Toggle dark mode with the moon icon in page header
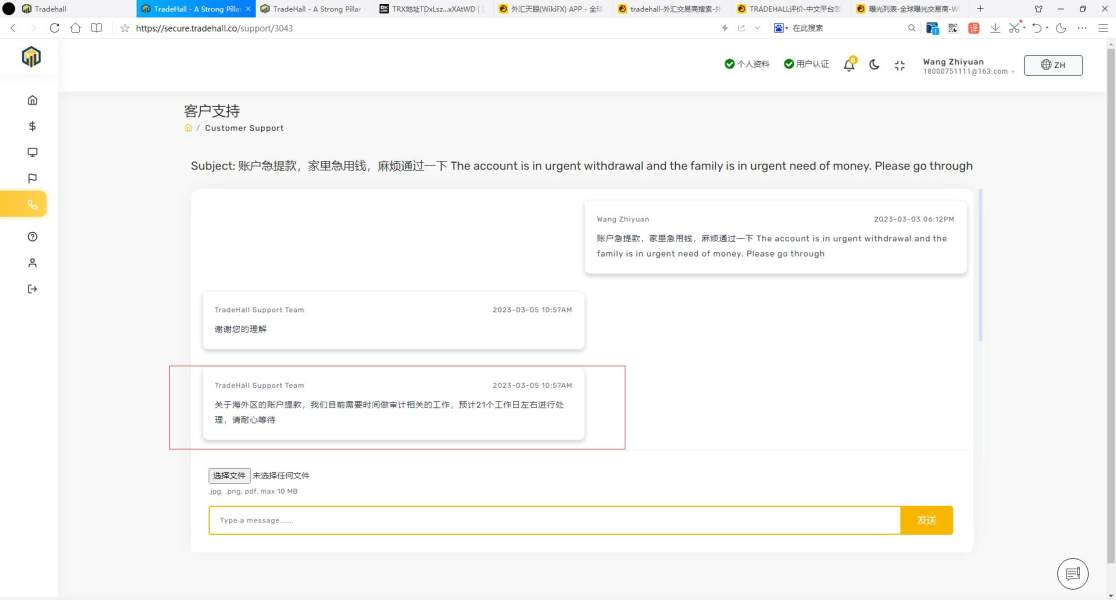This screenshot has width=1116, height=600. coord(874,65)
